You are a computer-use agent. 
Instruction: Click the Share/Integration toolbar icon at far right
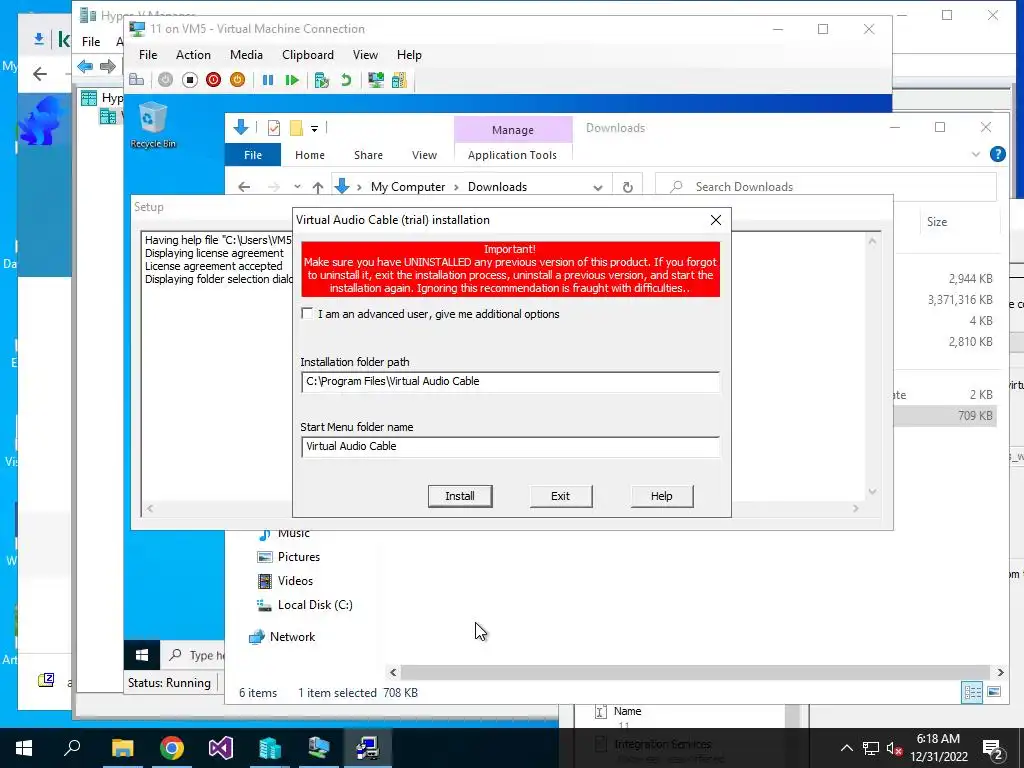(399, 80)
